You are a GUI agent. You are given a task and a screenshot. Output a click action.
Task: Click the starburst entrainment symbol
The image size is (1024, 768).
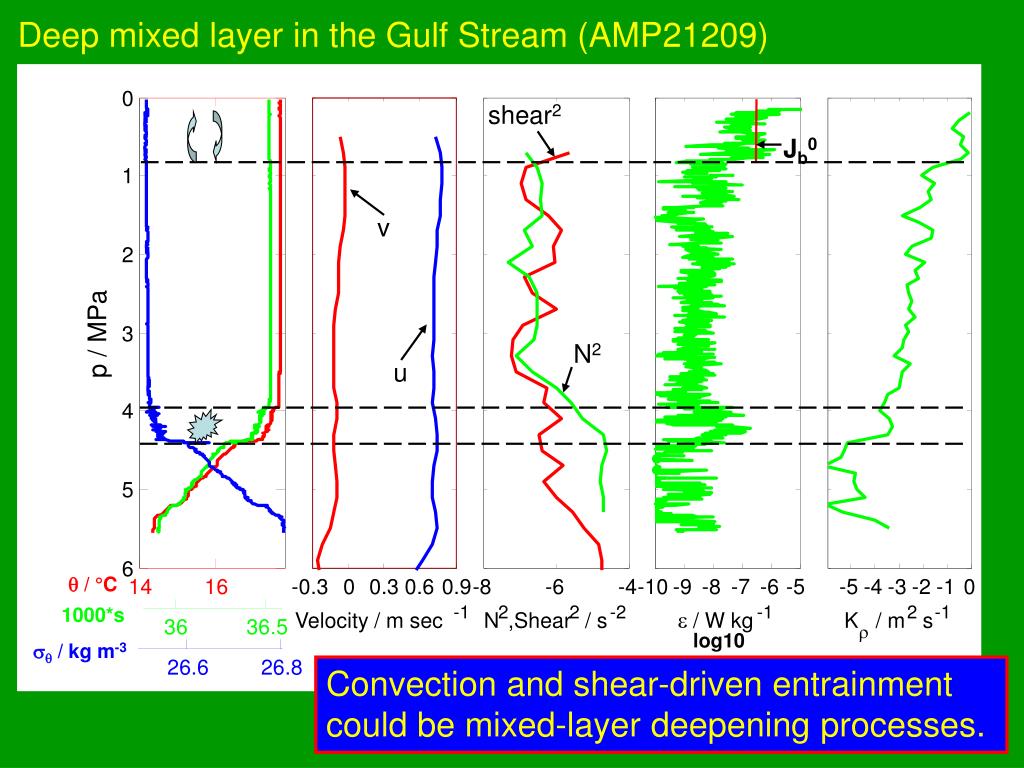204,426
